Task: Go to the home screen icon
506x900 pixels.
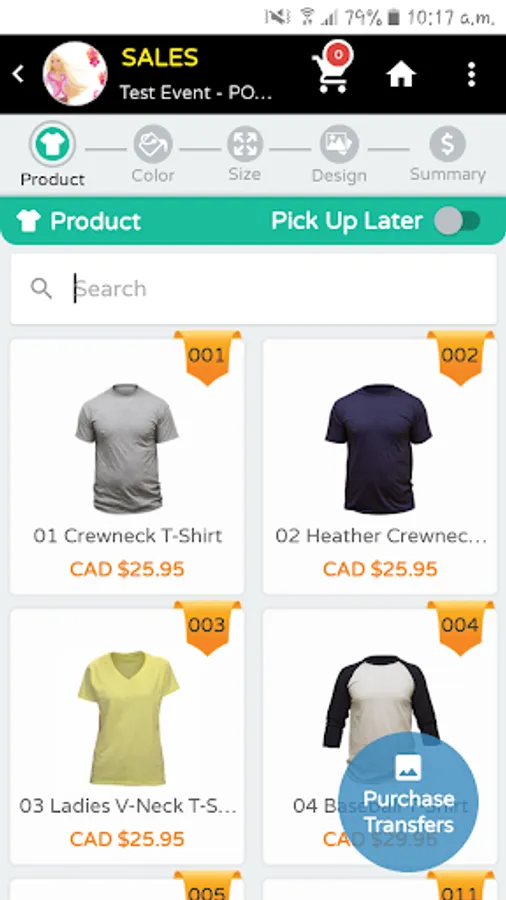Action: 400,75
